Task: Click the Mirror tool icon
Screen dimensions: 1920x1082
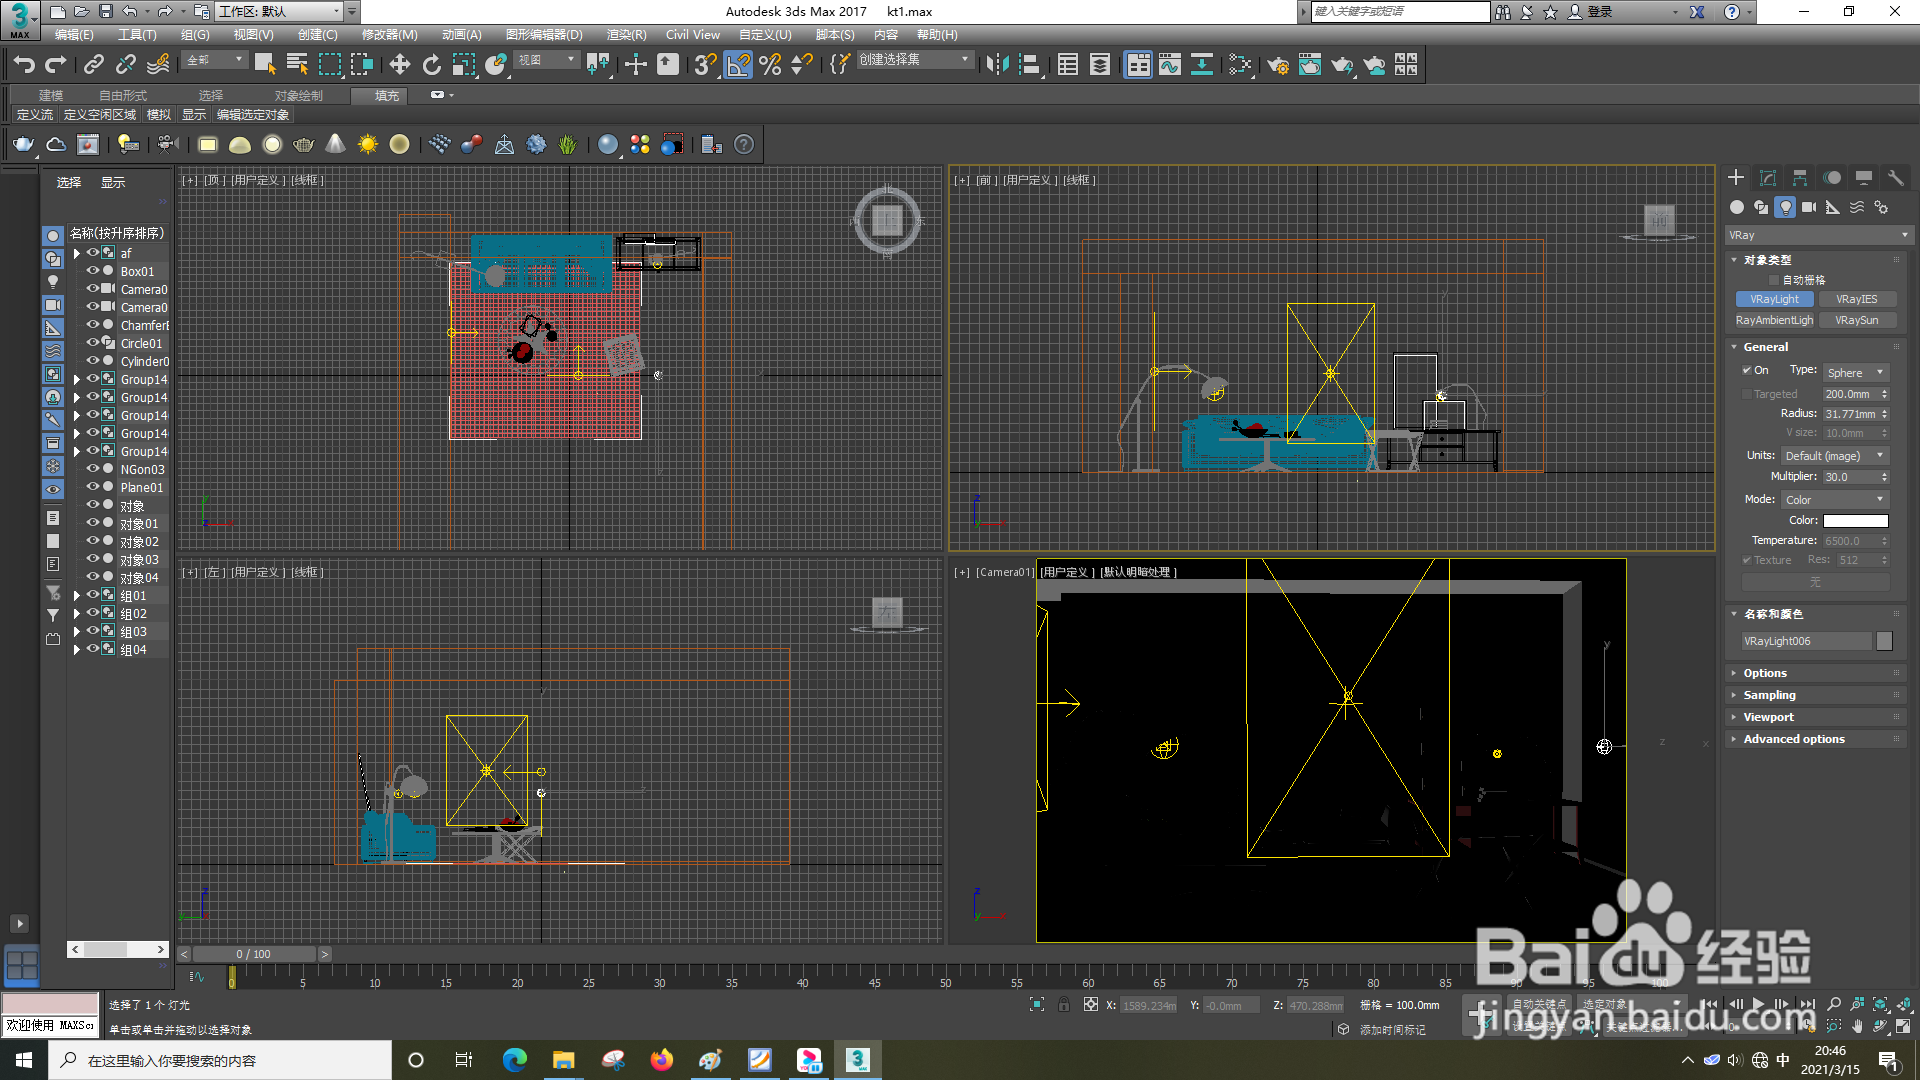Action: [997, 65]
